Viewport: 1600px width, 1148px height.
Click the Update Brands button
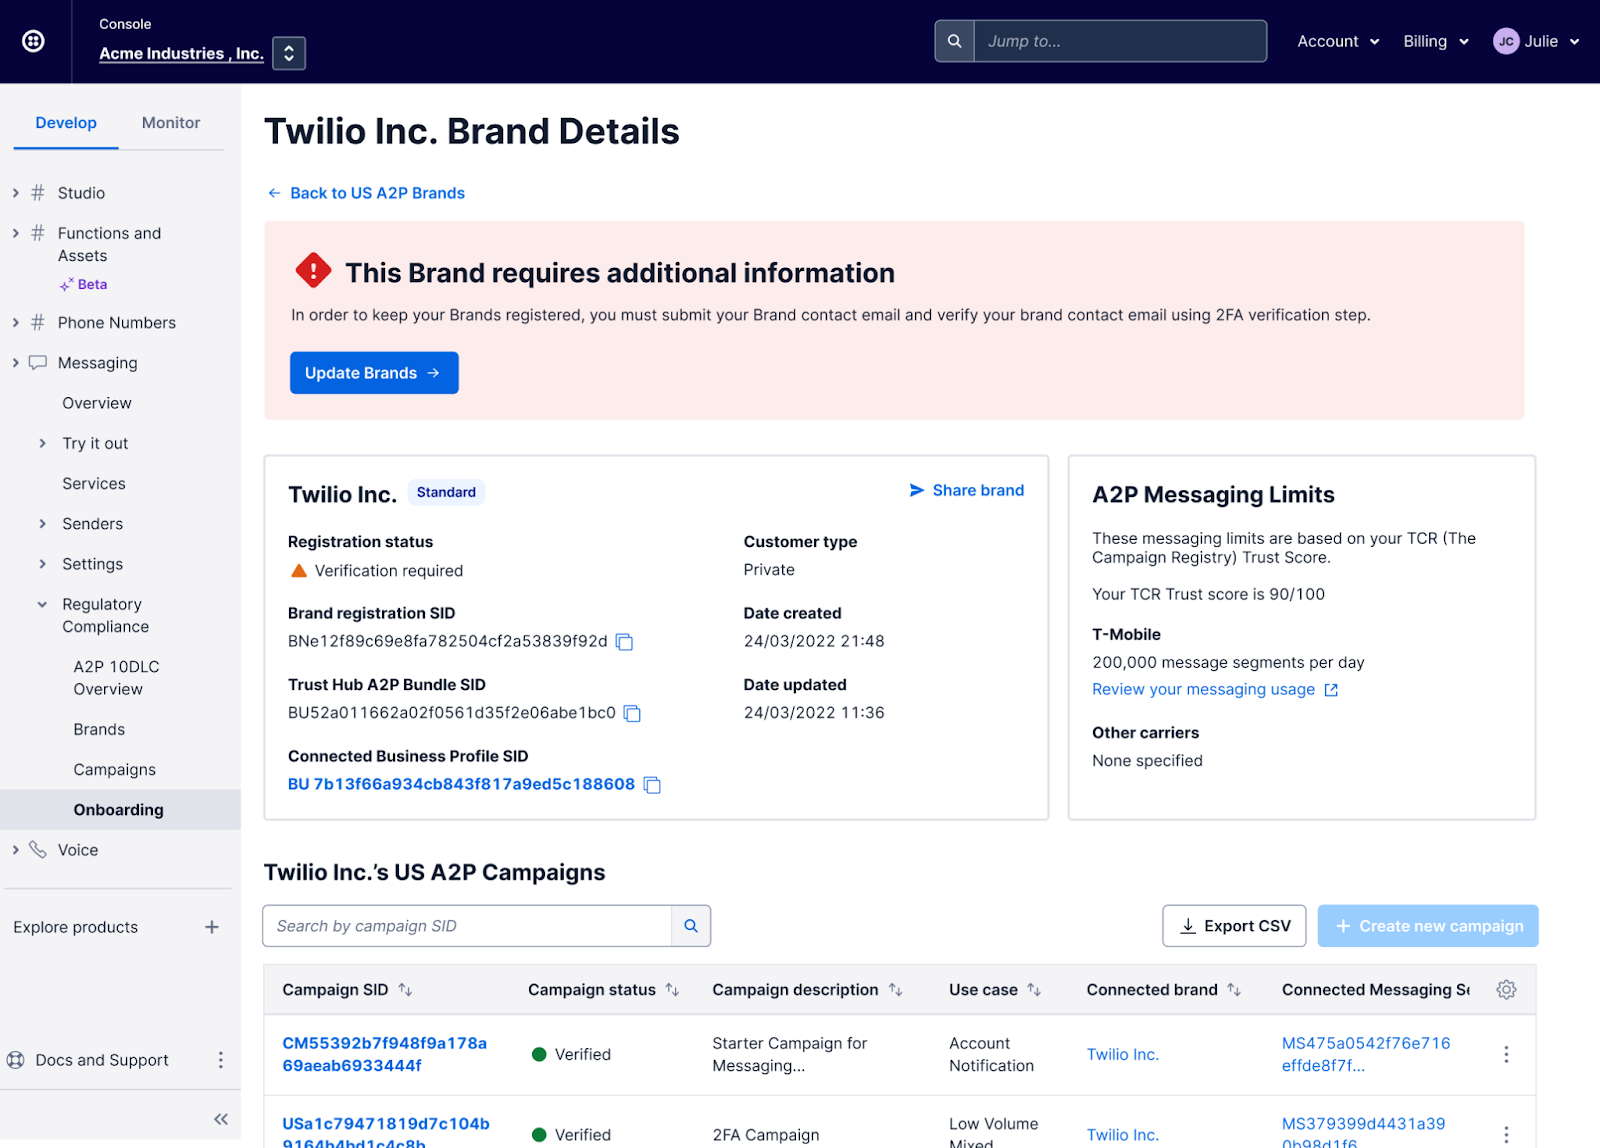(x=374, y=373)
